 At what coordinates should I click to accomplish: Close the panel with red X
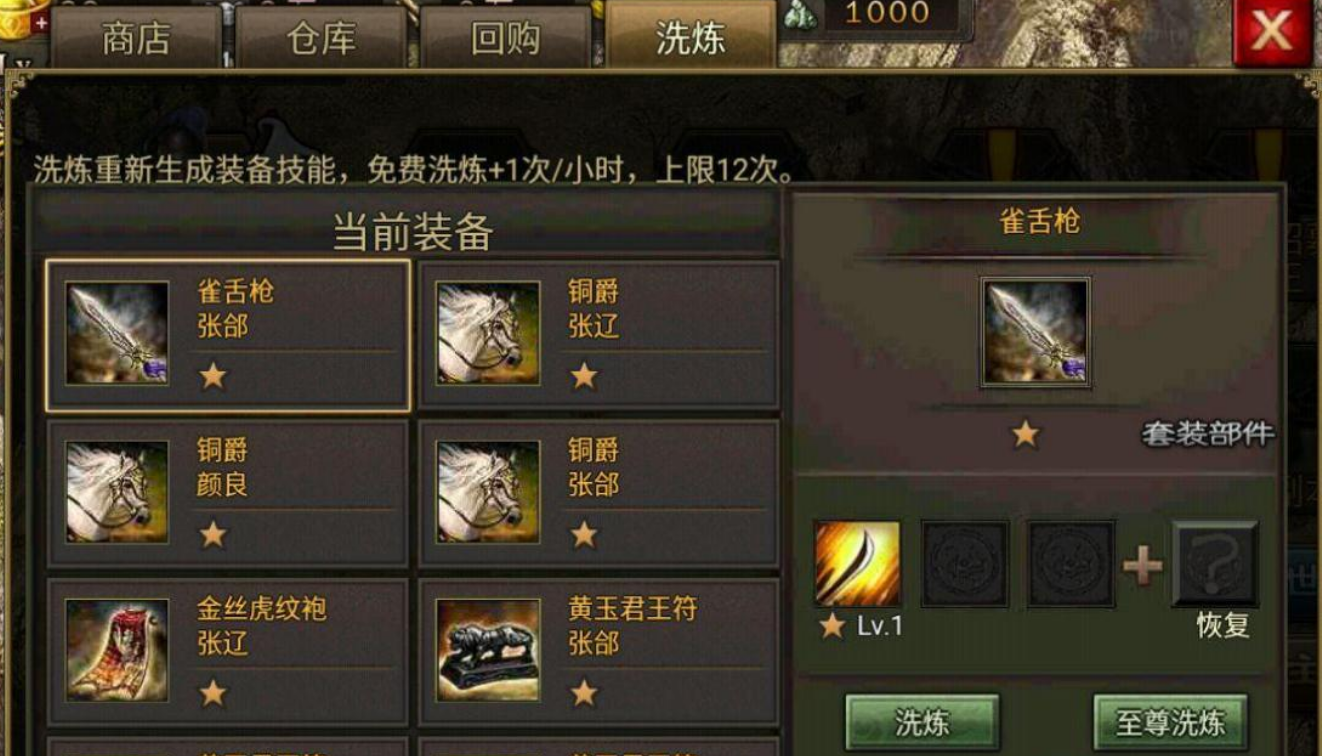(x=1272, y=32)
